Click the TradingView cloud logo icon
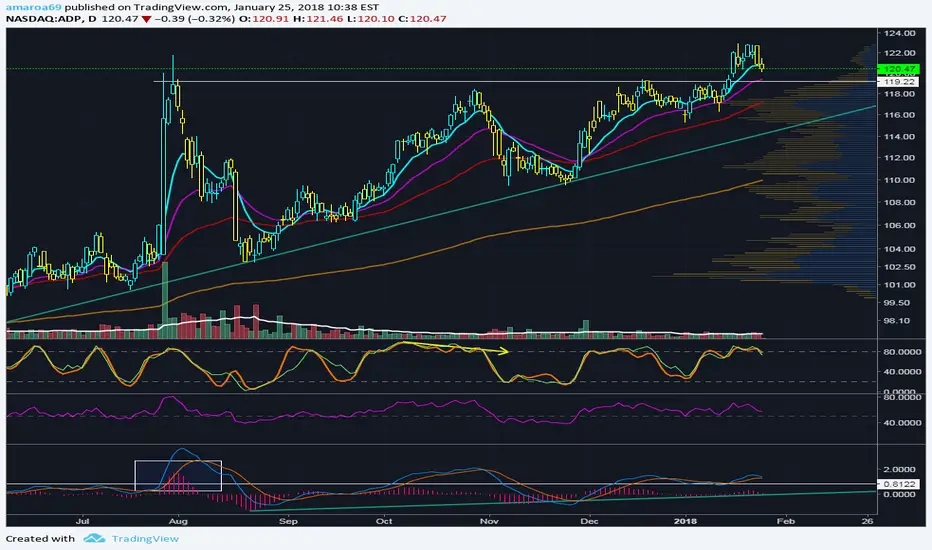932x550 pixels. tap(95, 539)
